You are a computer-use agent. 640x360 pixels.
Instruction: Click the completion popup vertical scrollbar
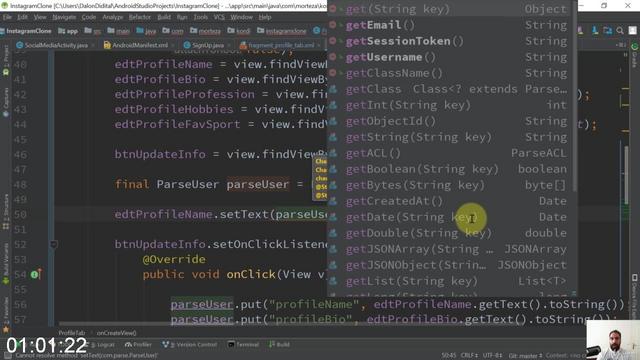[574, 96]
